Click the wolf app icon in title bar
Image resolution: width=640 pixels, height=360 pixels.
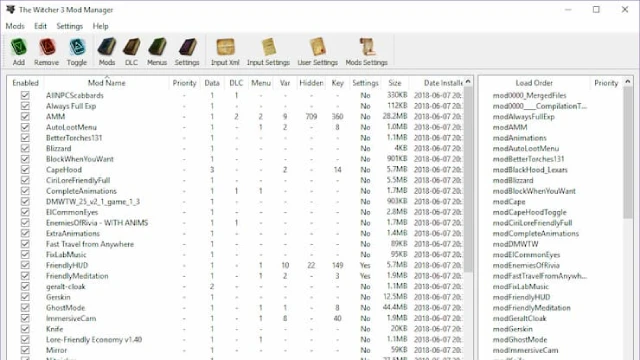click(x=11, y=9)
